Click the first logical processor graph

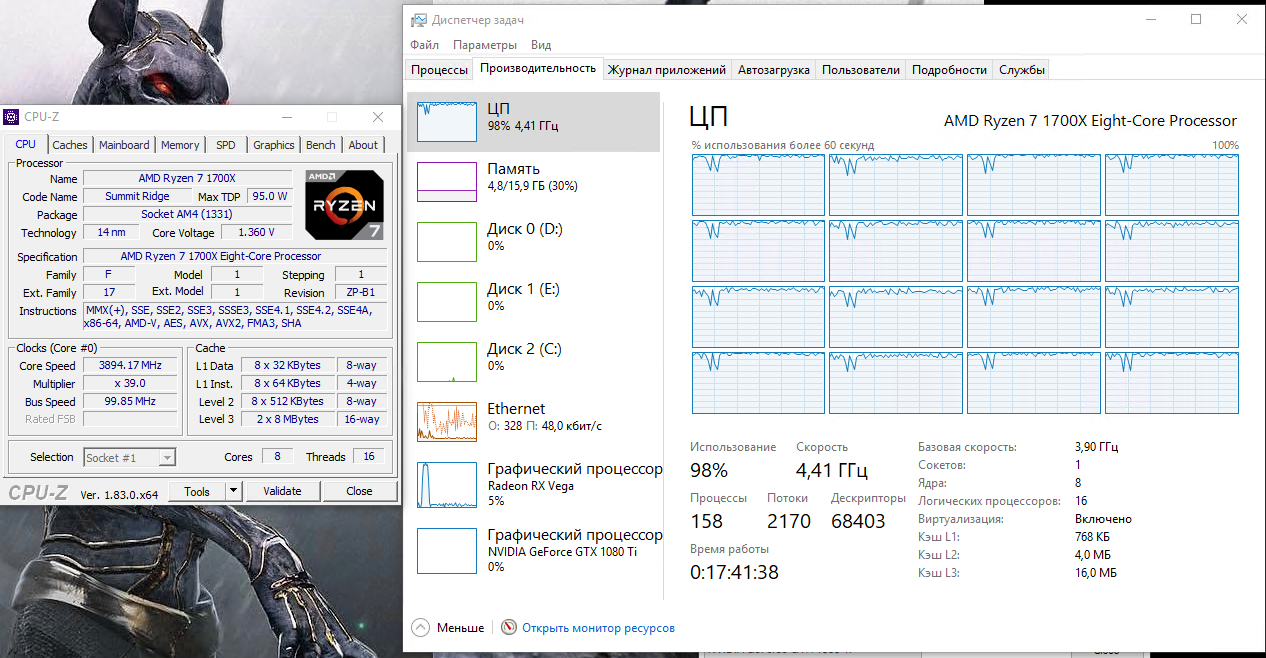point(757,184)
